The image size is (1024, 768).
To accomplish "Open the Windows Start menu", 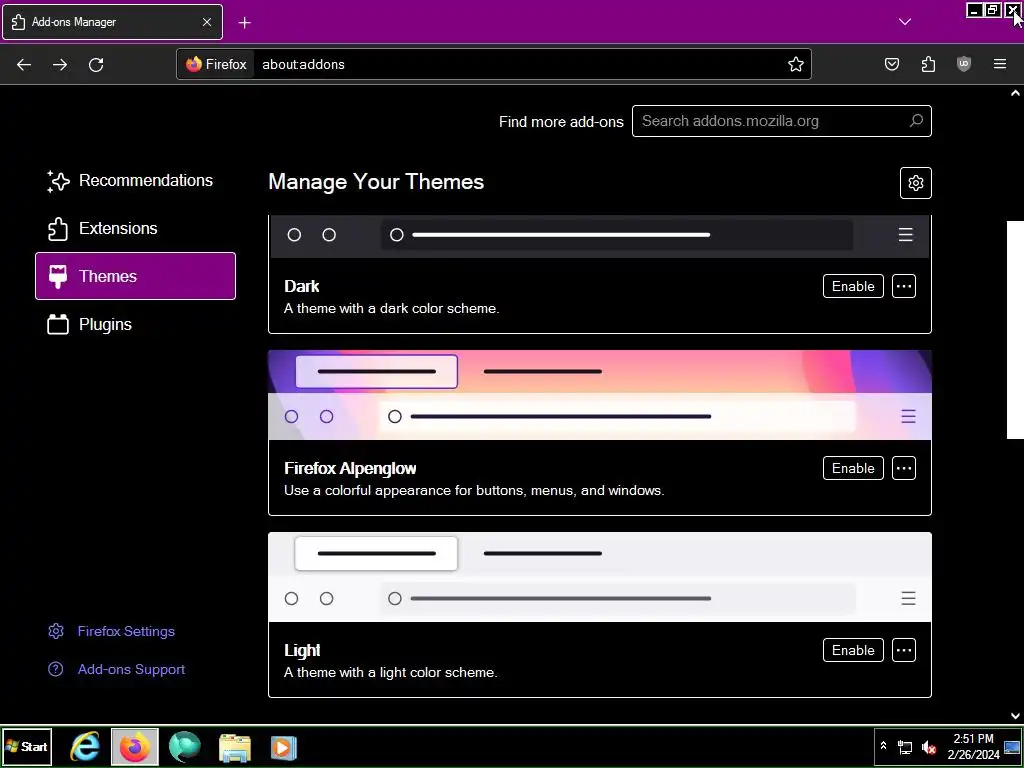I will (27, 746).
